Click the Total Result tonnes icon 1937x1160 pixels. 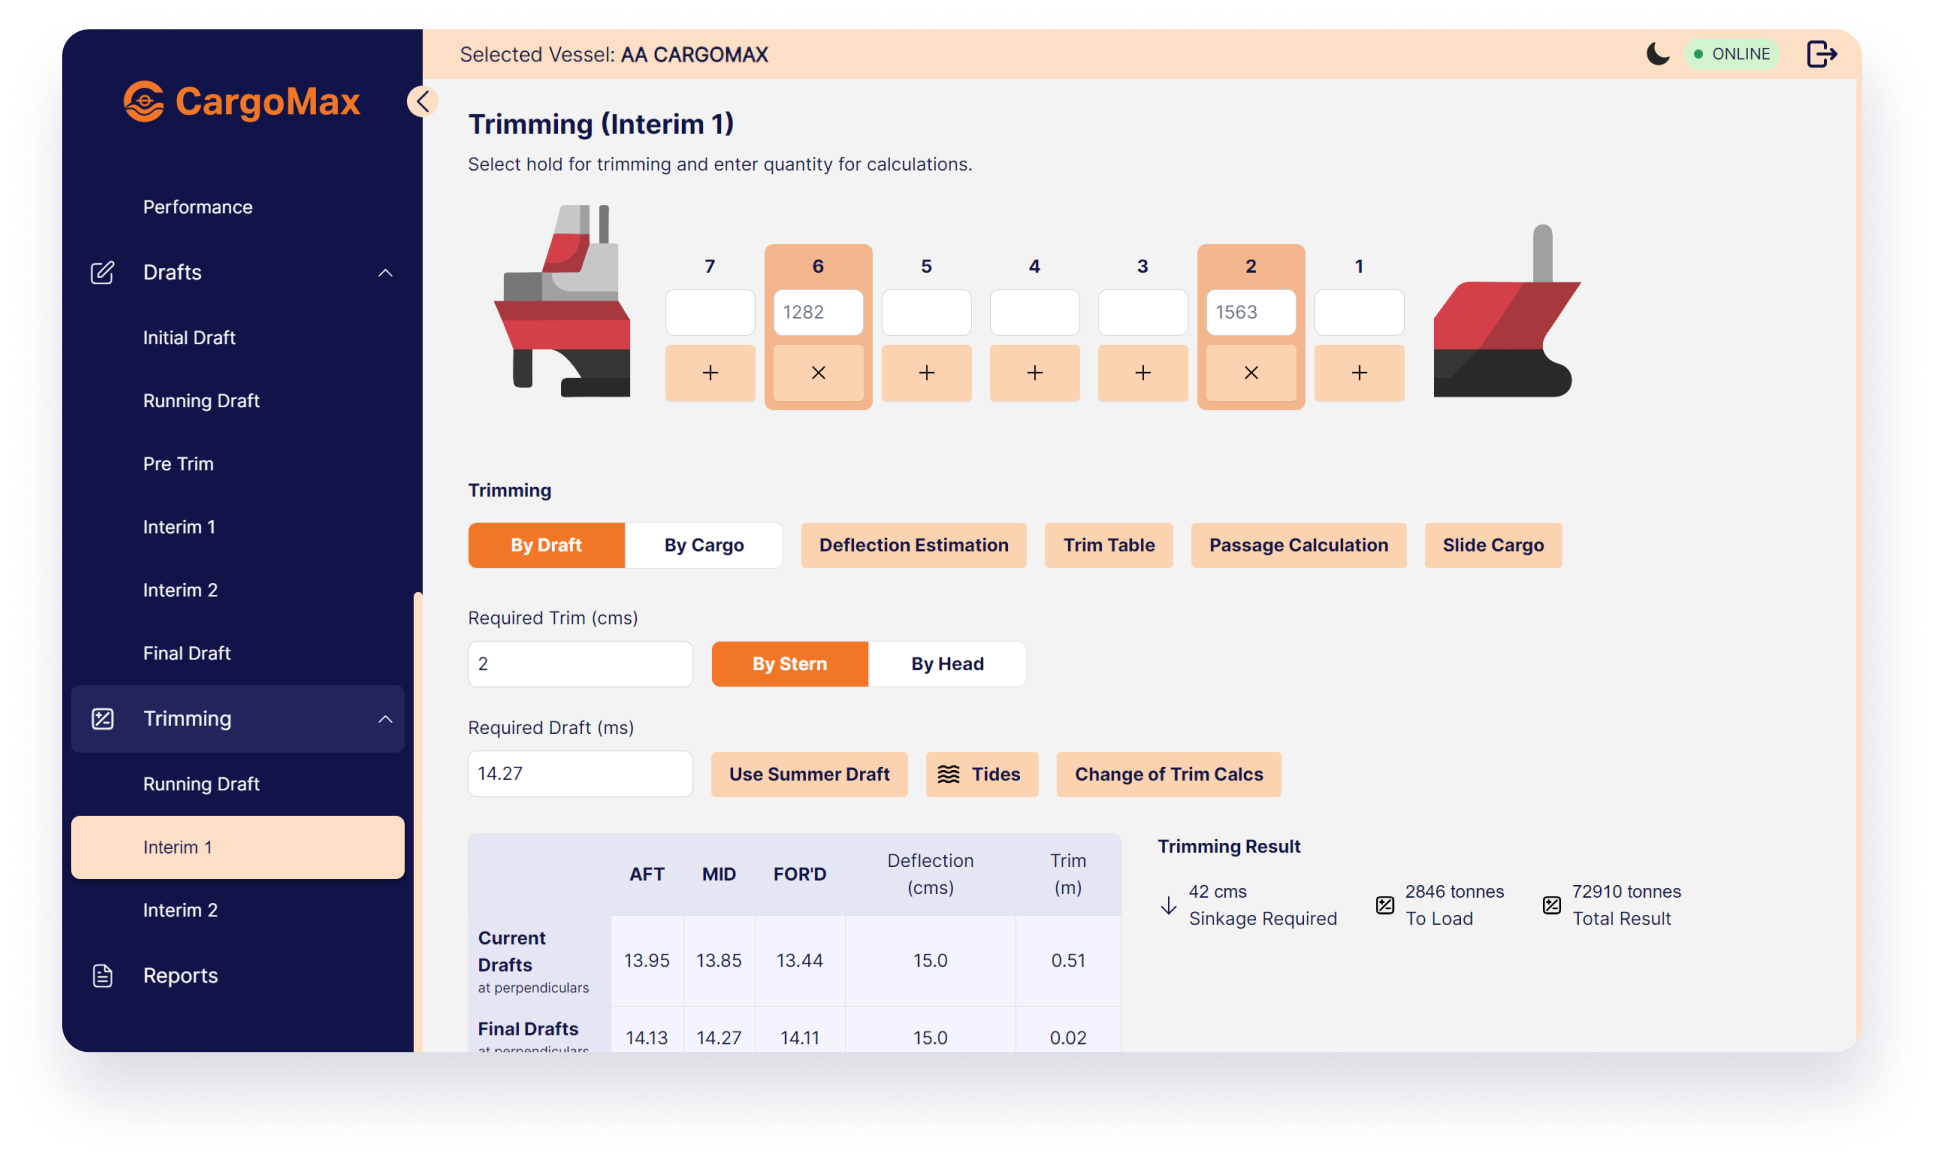click(1552, 905)
